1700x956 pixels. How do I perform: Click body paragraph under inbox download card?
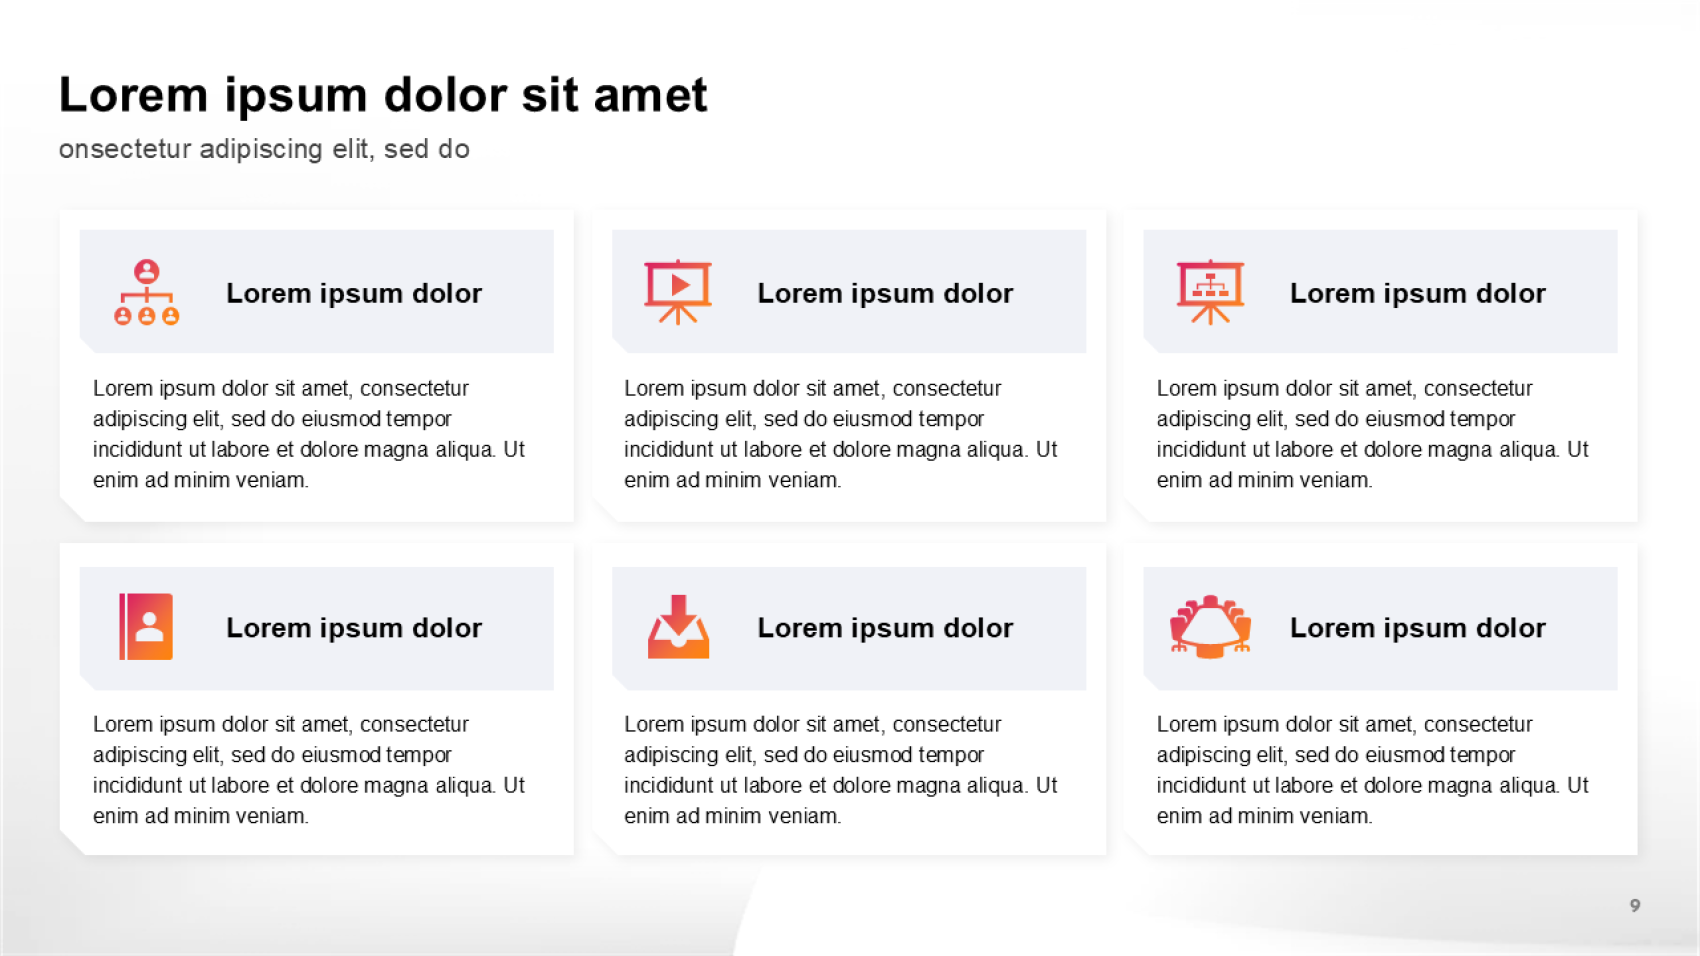pyautogui.click(x=840, y=770)
